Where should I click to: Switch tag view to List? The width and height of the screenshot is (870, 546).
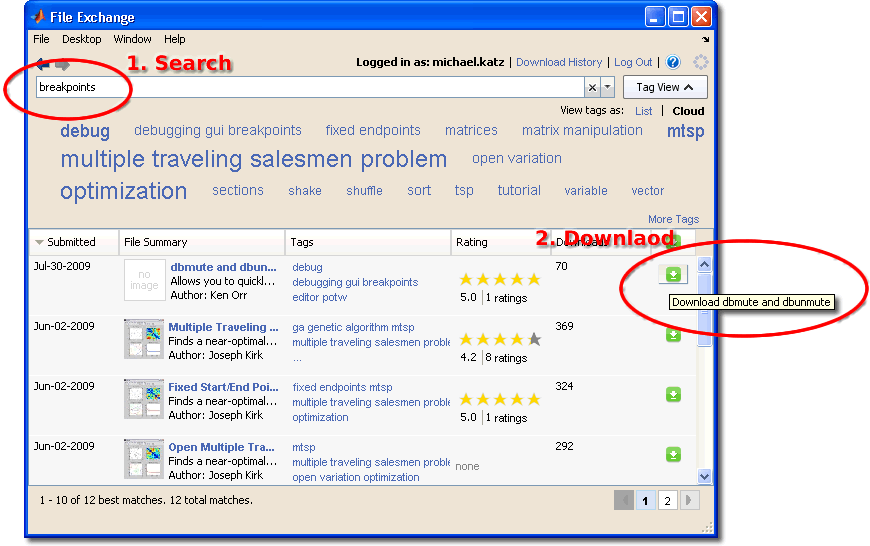(643, 111)
